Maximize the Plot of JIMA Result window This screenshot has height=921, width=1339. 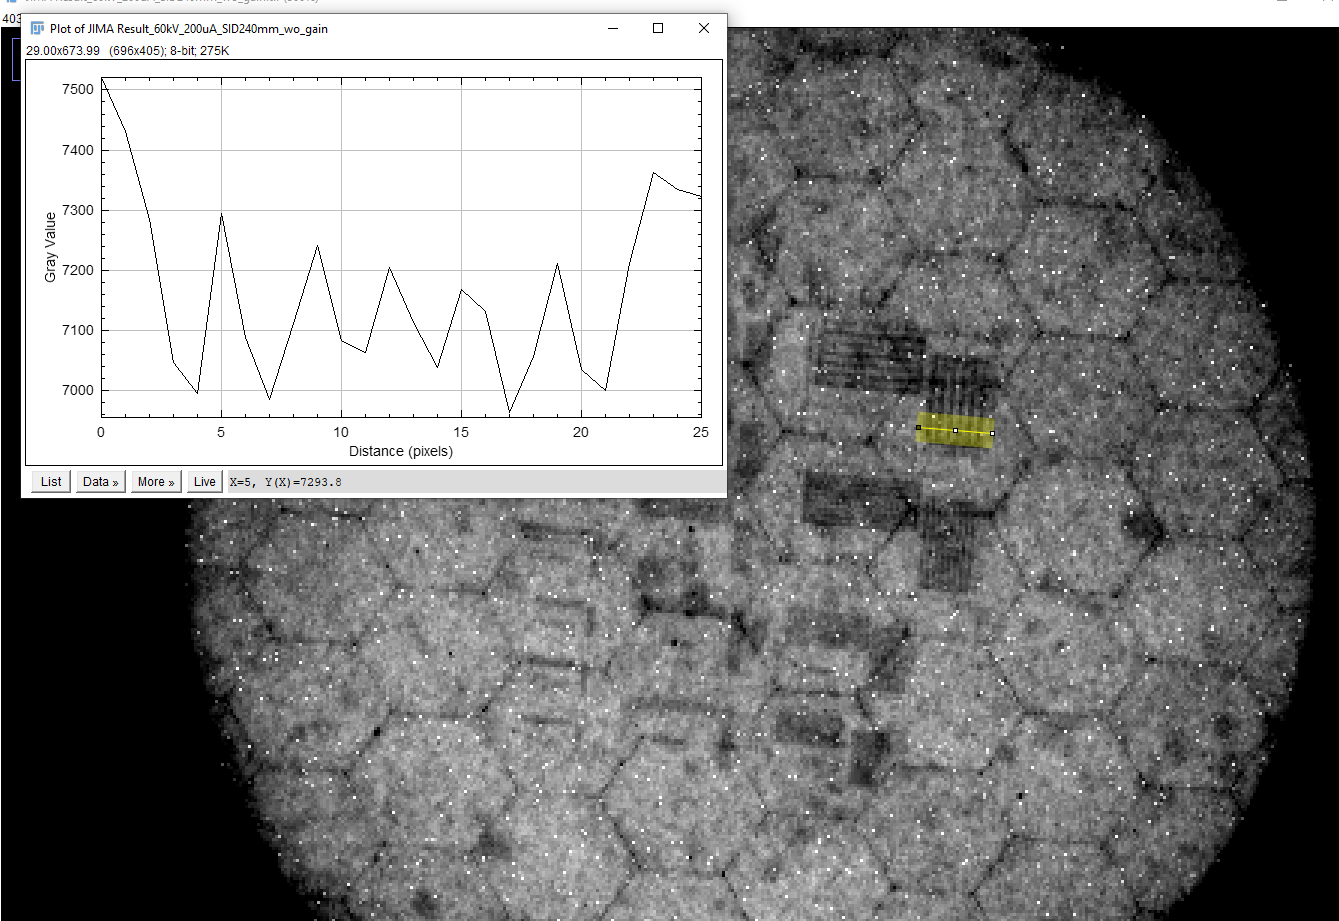click(x=658, y=29)
